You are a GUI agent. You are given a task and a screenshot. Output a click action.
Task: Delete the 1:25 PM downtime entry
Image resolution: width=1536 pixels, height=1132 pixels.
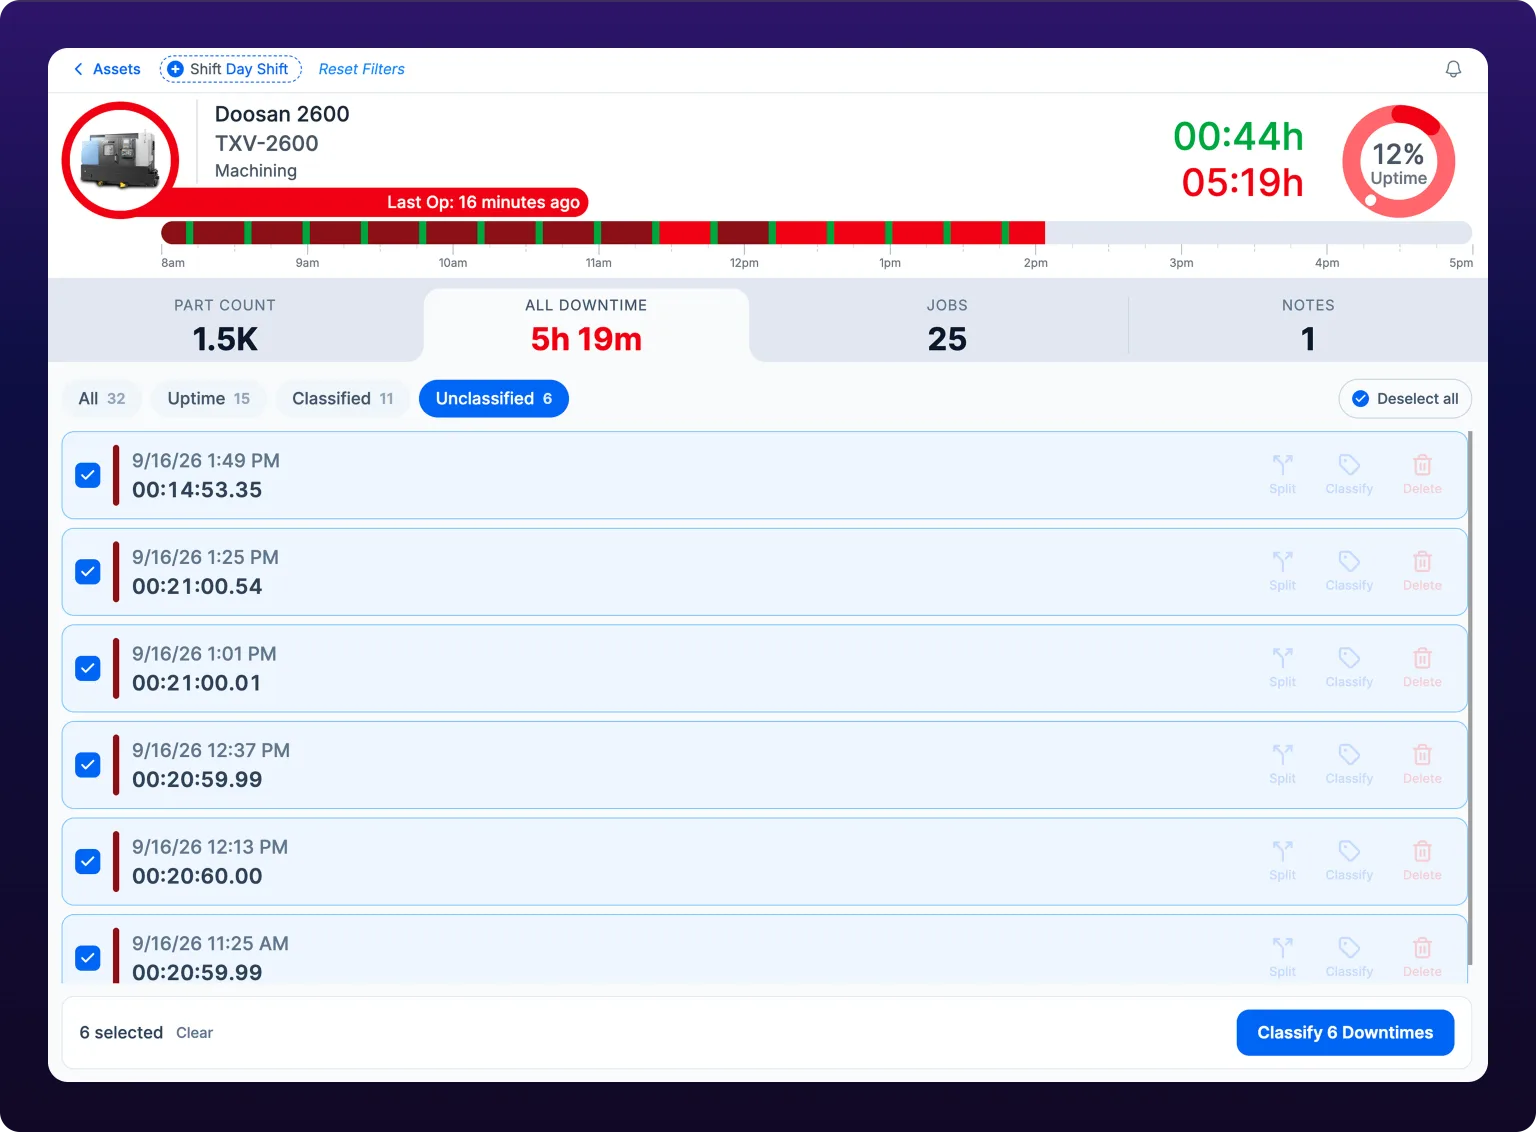click(x=1422, y=571)
